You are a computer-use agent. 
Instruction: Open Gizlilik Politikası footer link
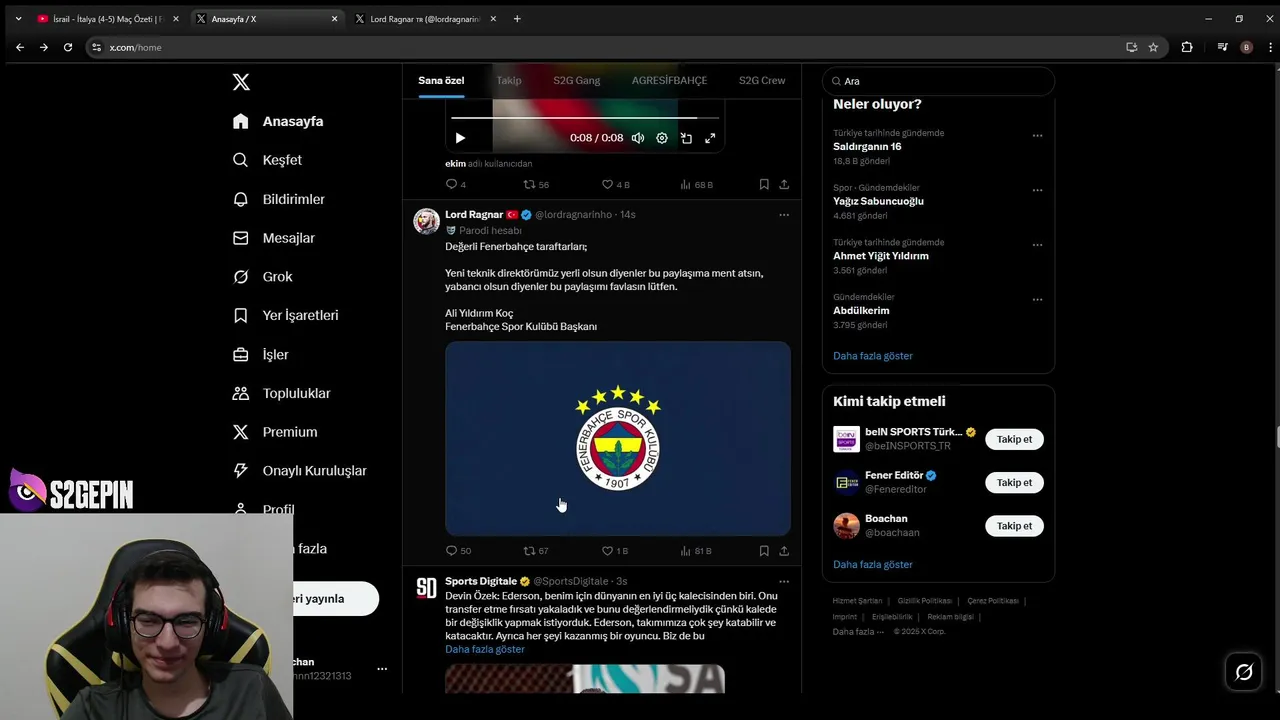coord(924,601)
